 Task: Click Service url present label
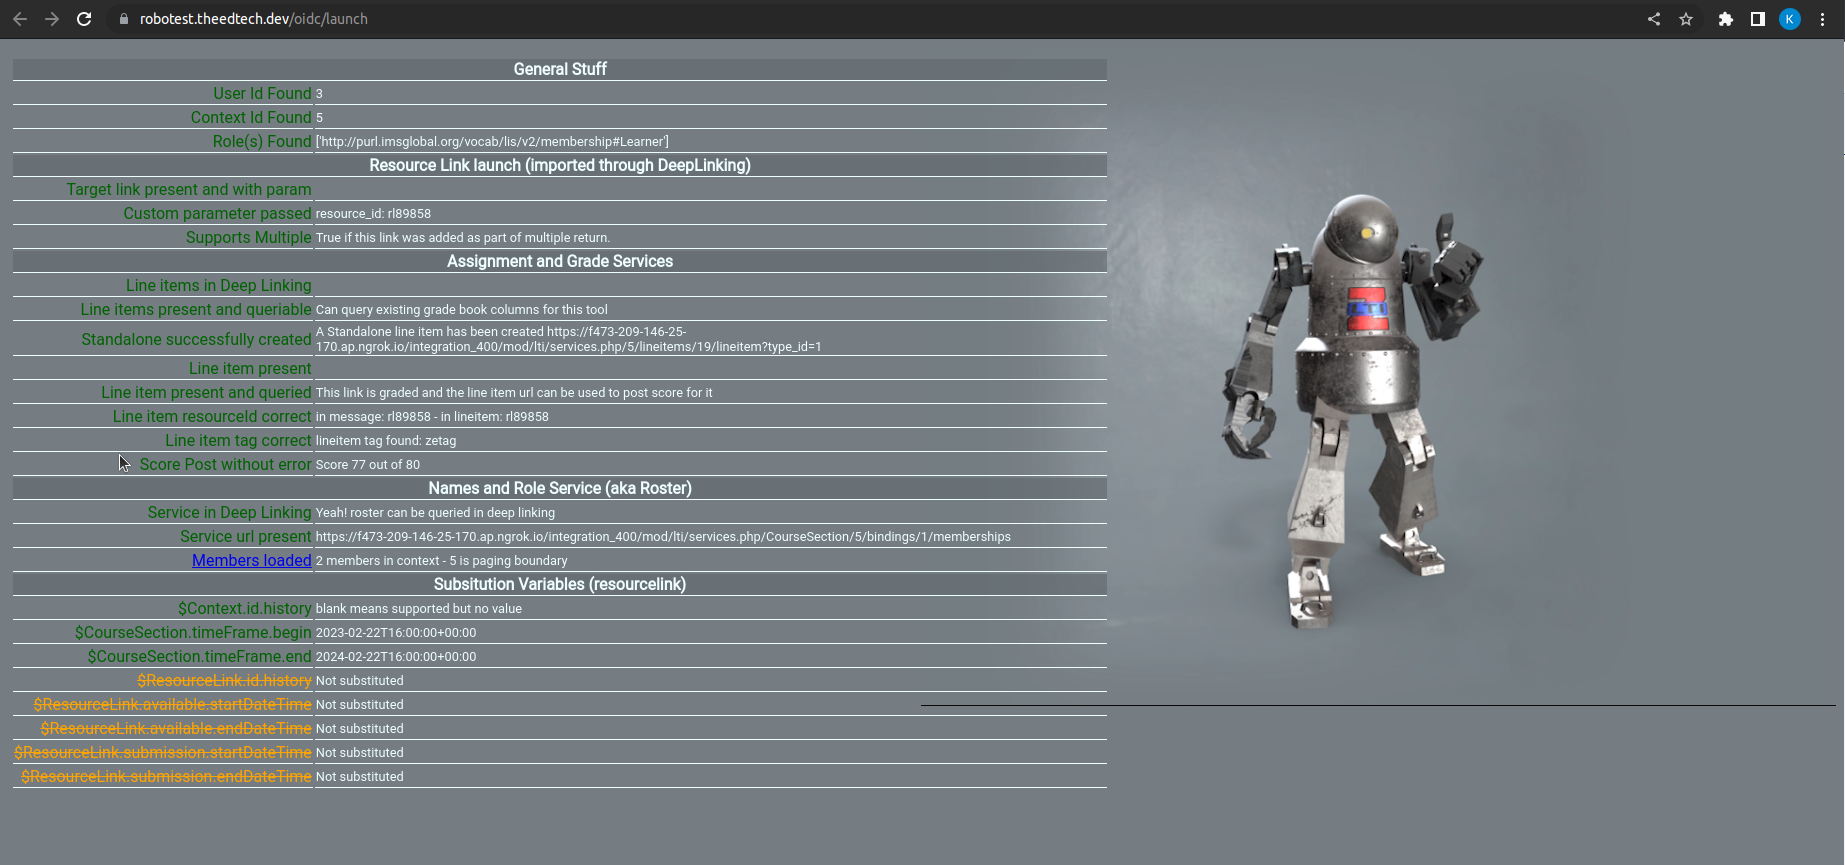tap(246, 536)
